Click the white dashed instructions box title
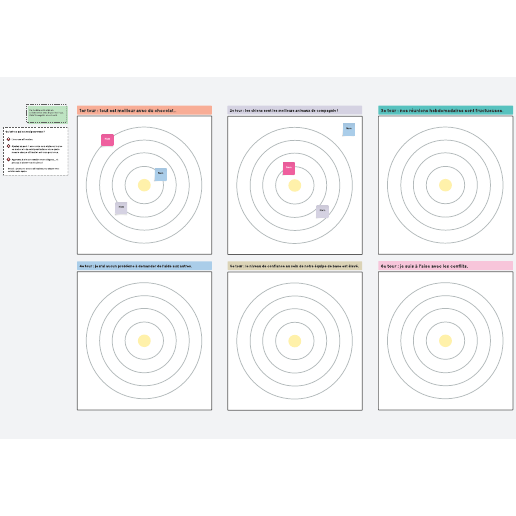The width and height of the screenshot is (516, 516). tap(25, 132)
